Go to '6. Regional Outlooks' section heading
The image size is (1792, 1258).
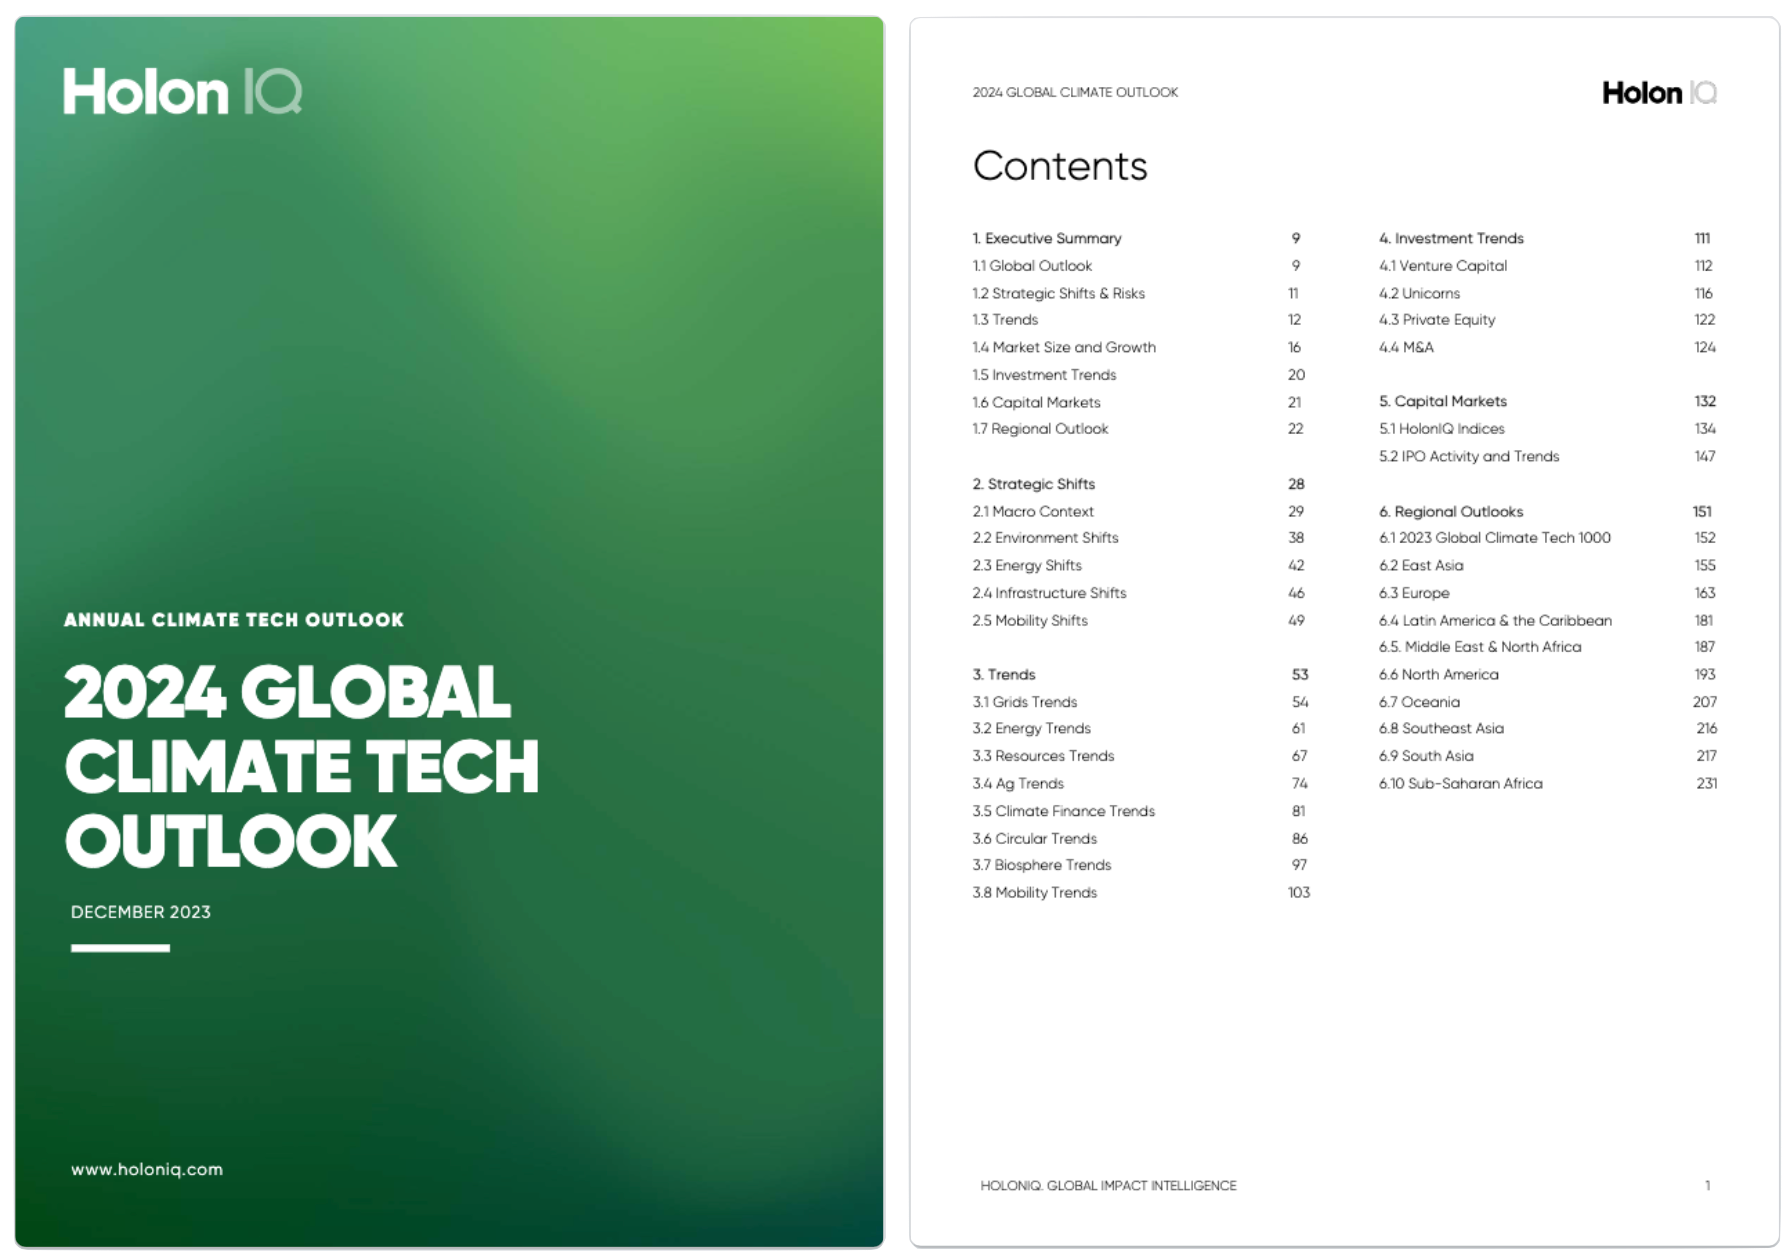point(1451,512)
